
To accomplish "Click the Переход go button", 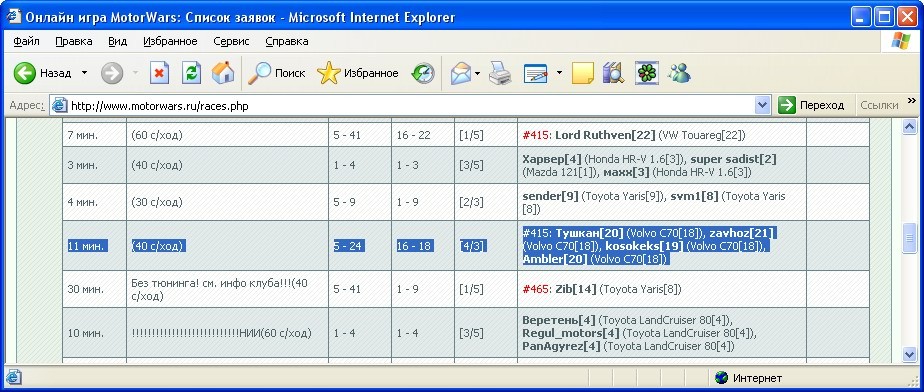I will [811, 106].
